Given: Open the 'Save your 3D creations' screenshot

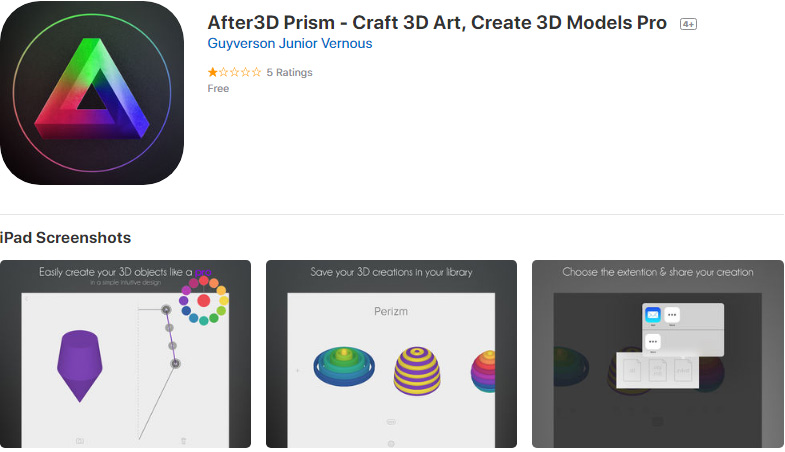Looking at the screenshot, I should [391, 354].
